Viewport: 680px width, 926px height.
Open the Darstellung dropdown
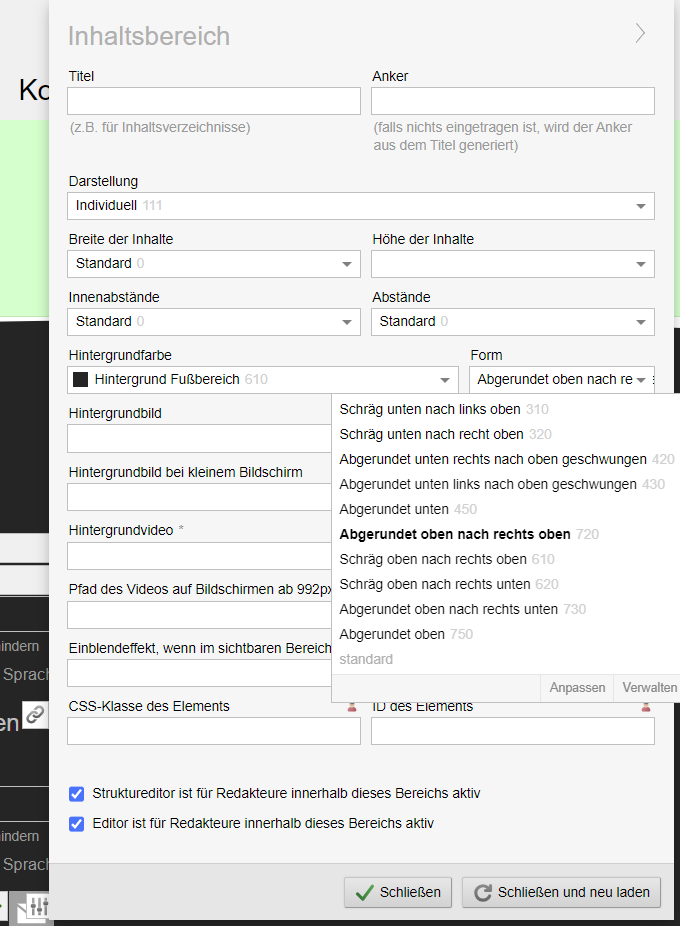coord(361,206)
